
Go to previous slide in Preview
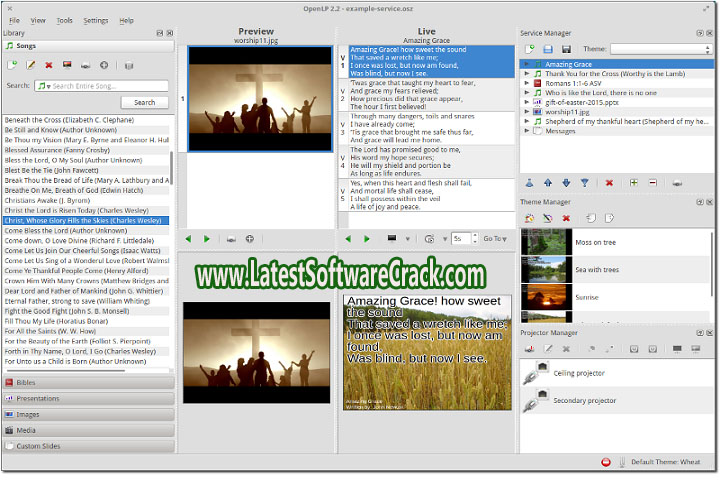pyautogui.click(x=188, y=239)
